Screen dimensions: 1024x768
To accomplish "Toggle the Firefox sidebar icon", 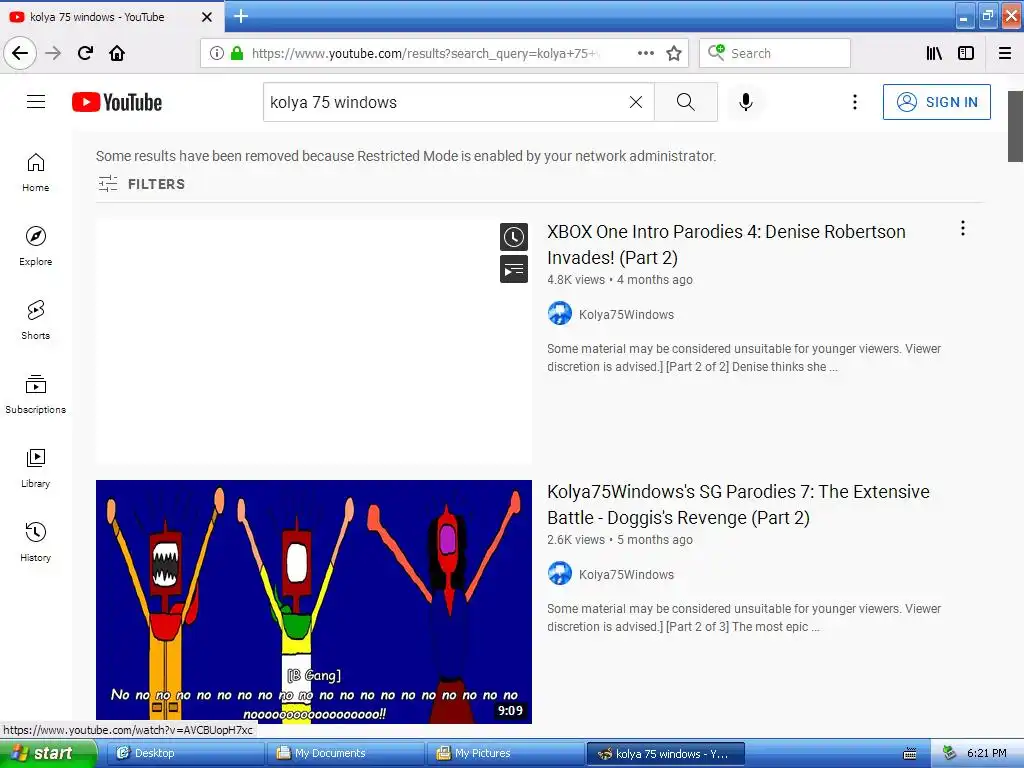I will 966,53.
